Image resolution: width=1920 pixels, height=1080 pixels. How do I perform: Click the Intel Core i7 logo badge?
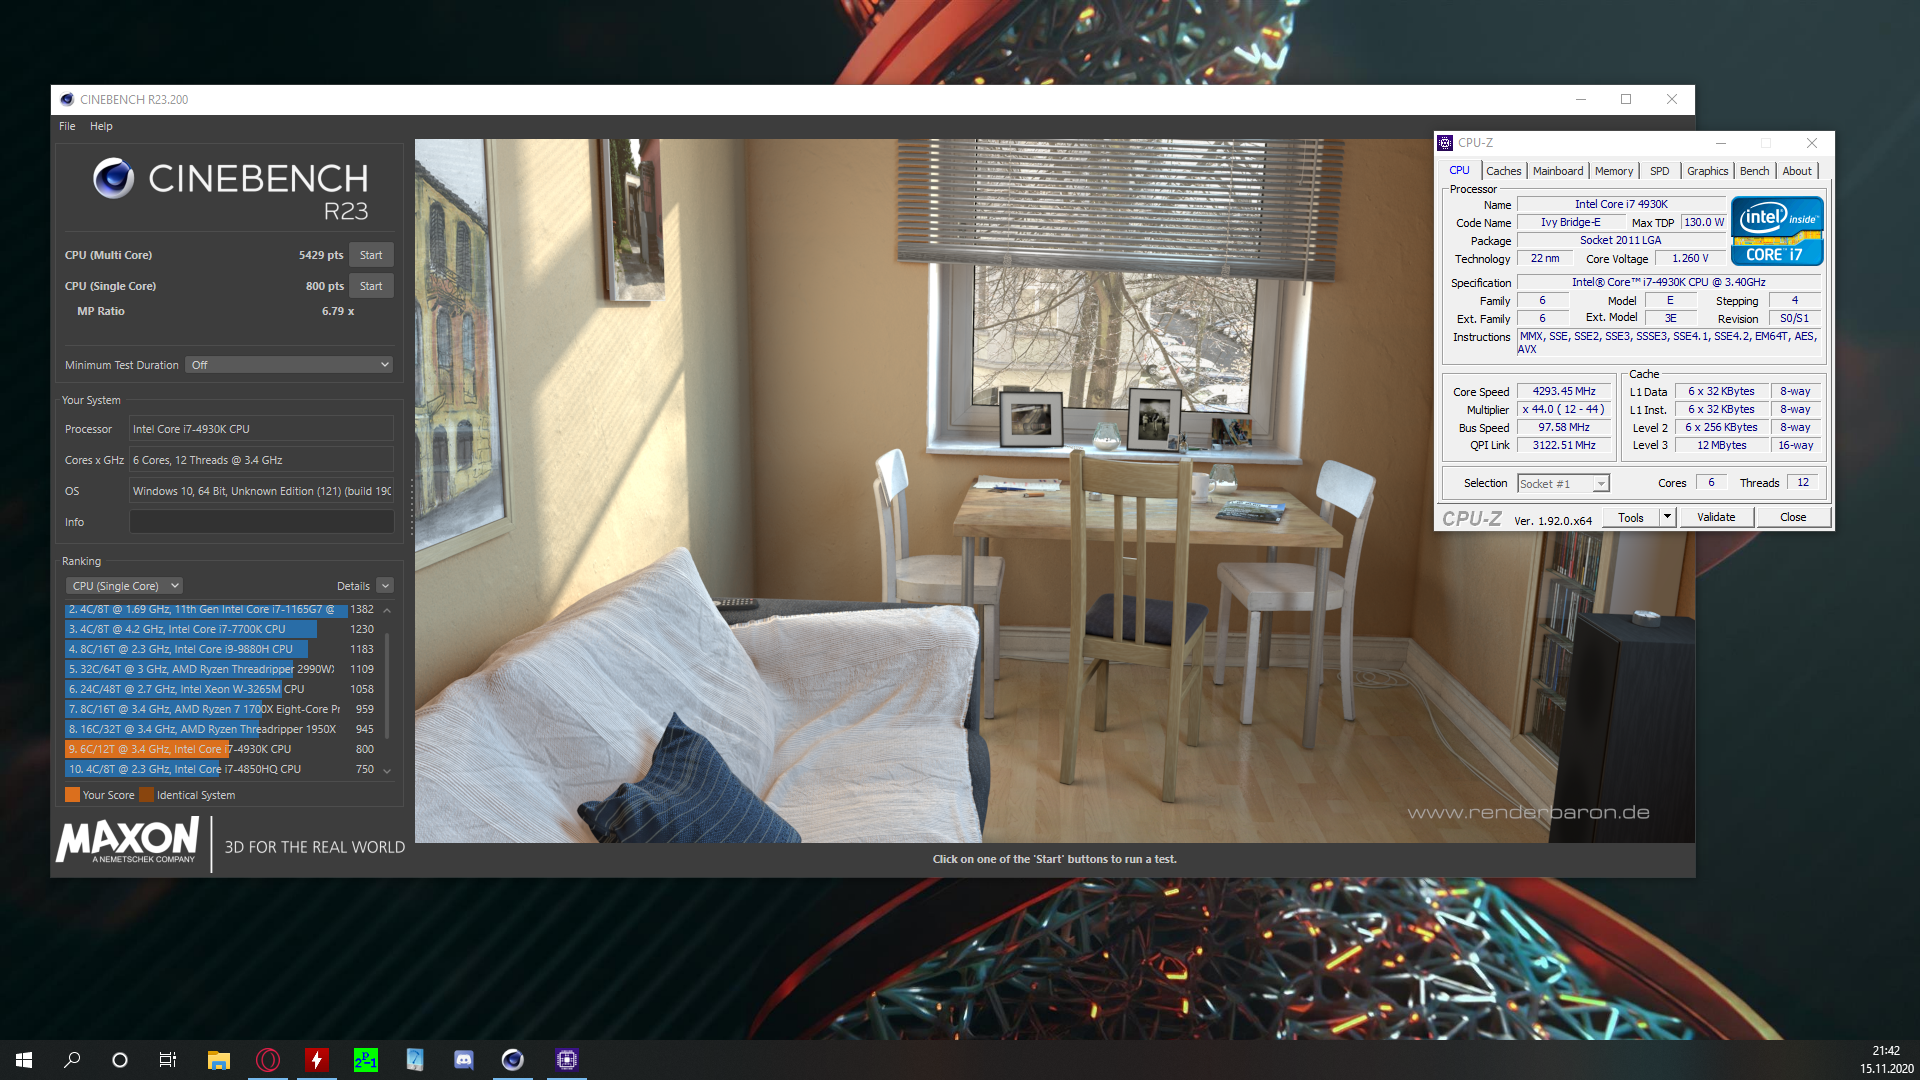coord(1777,231)
